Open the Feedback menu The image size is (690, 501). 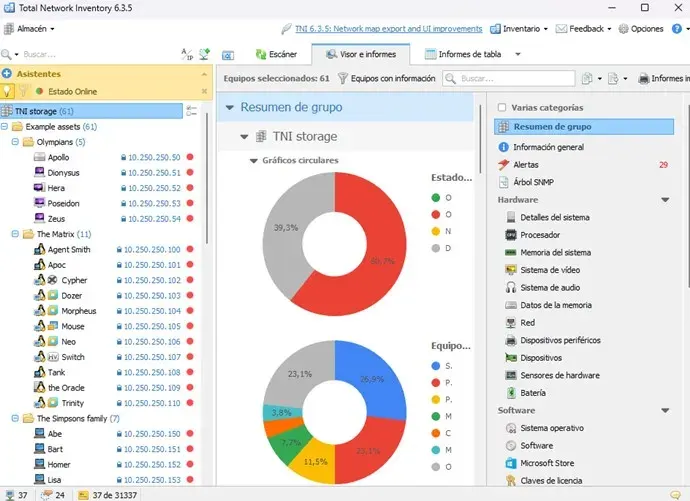pos(584,29)
